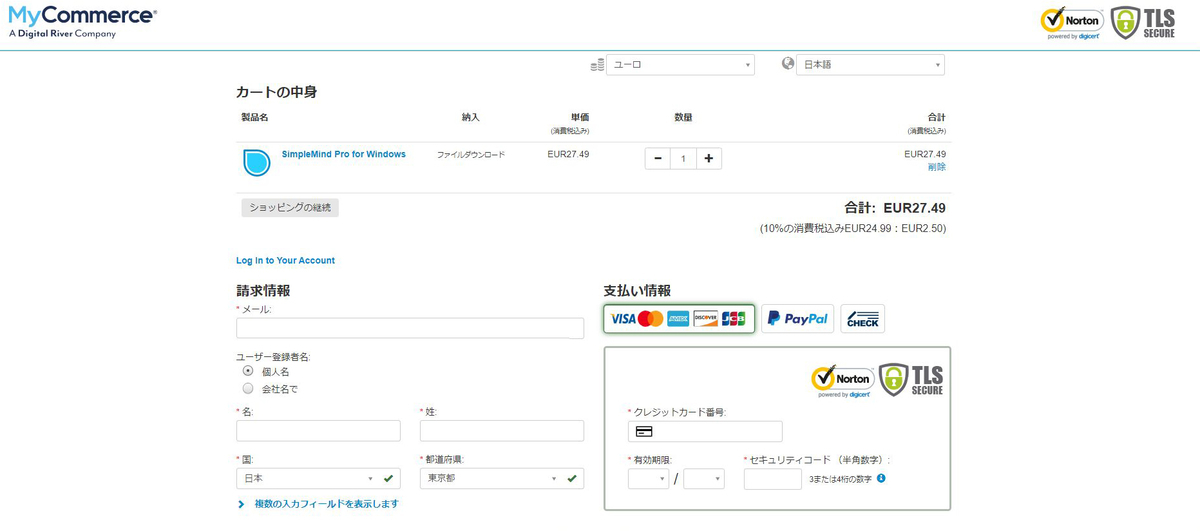Click the total EUR27.49 amount
Screen dimensions: 1200x531
coord(914,208)
